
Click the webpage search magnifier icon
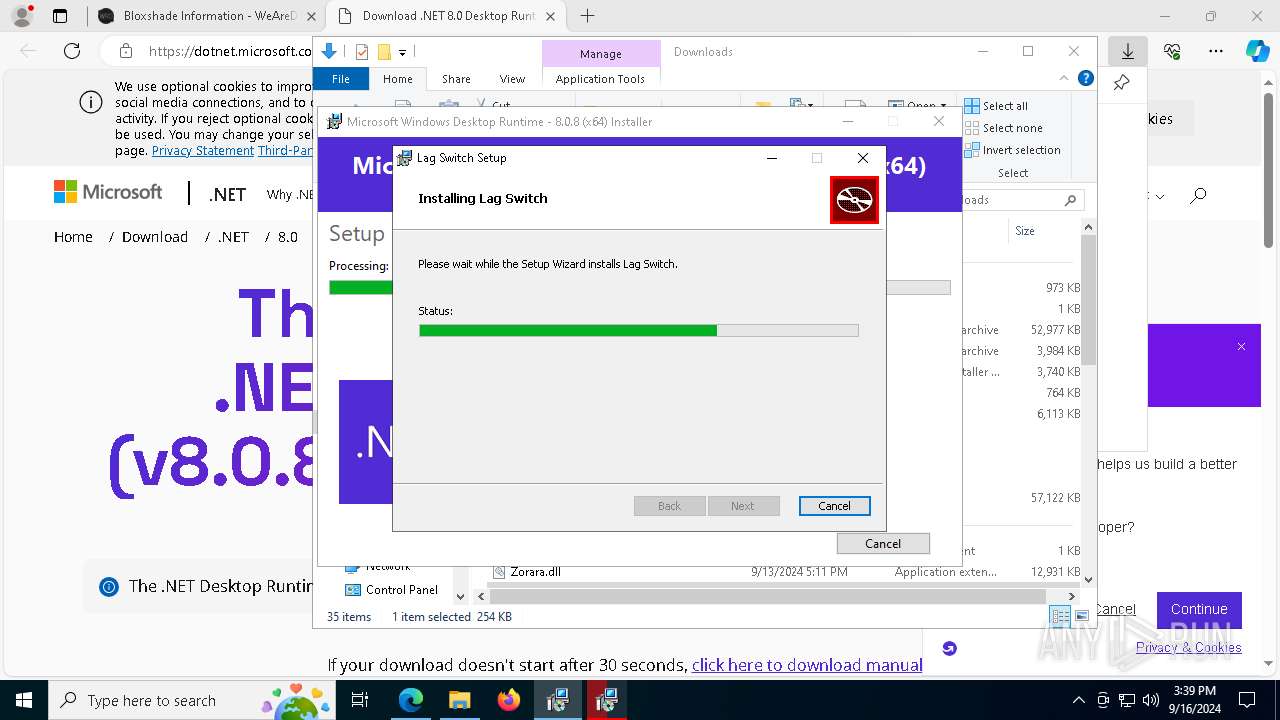coord(1198,196)
